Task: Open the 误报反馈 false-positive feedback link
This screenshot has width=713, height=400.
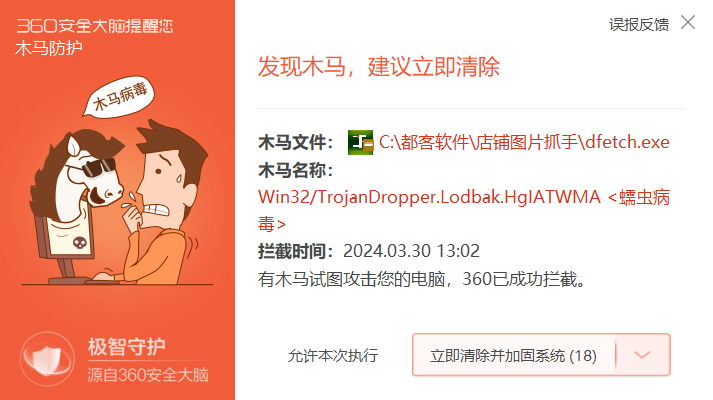Action: coord(639,25)
